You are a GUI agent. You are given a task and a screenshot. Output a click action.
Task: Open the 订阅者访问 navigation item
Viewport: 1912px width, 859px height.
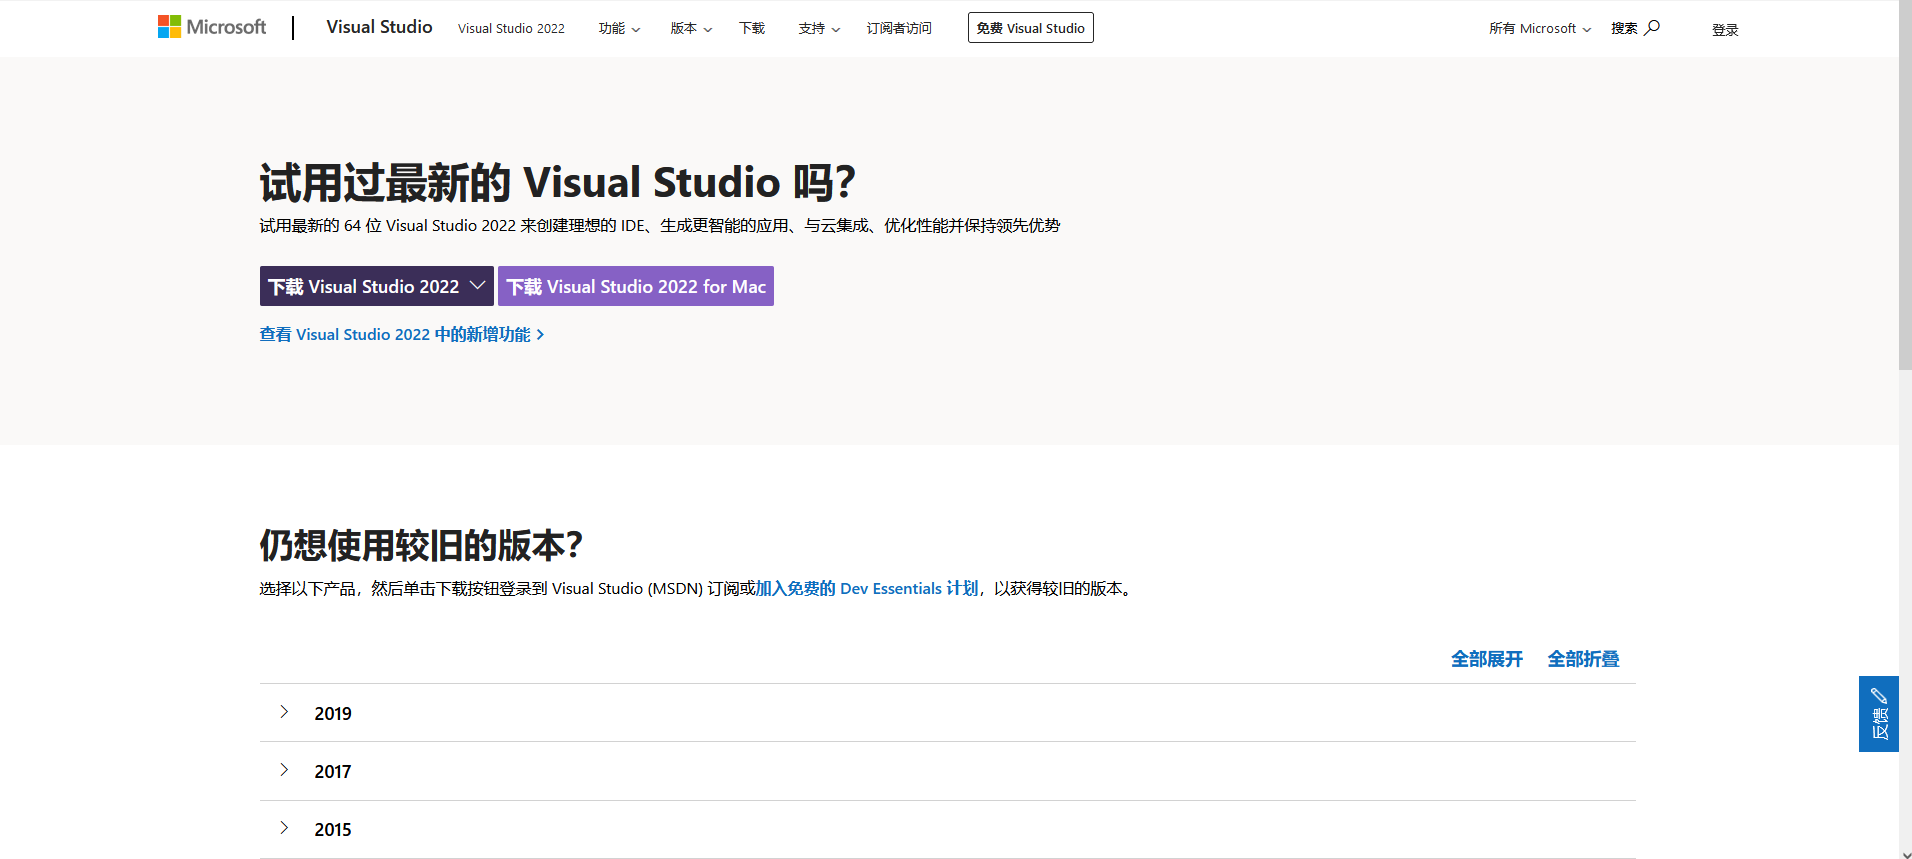pyautogui.click(x=899, y=28)
